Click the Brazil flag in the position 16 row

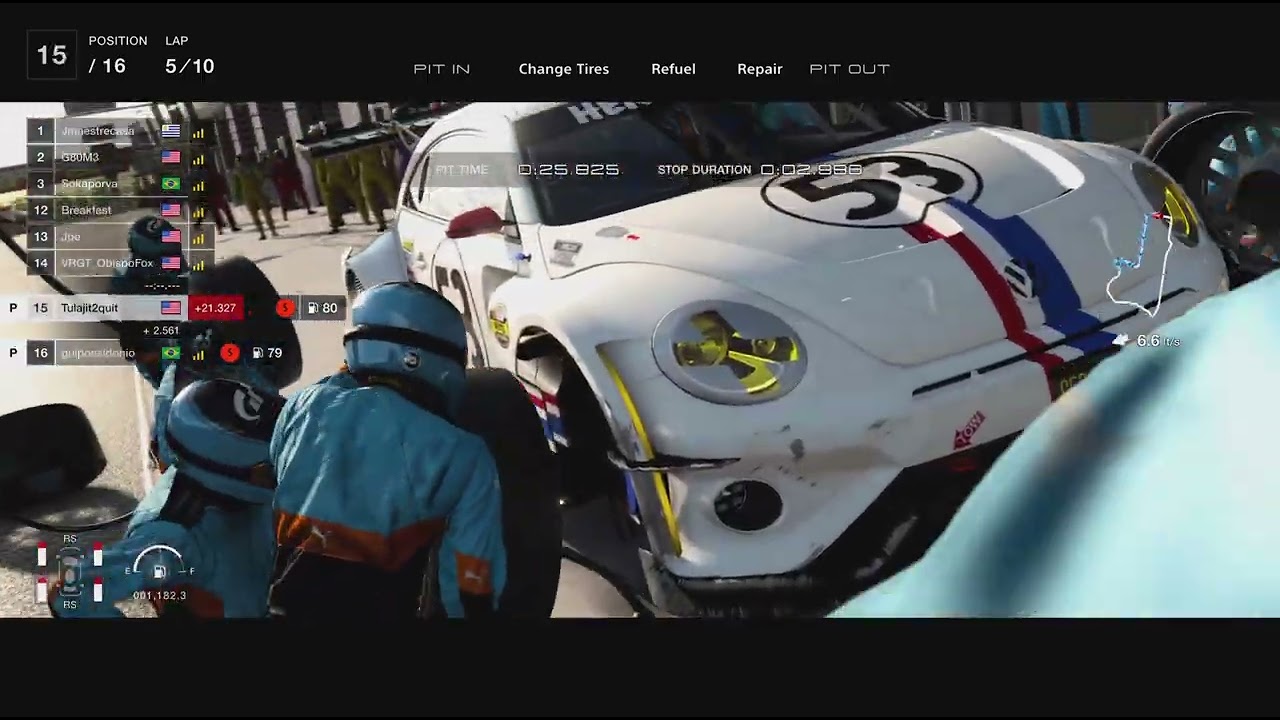pos(171,353)
